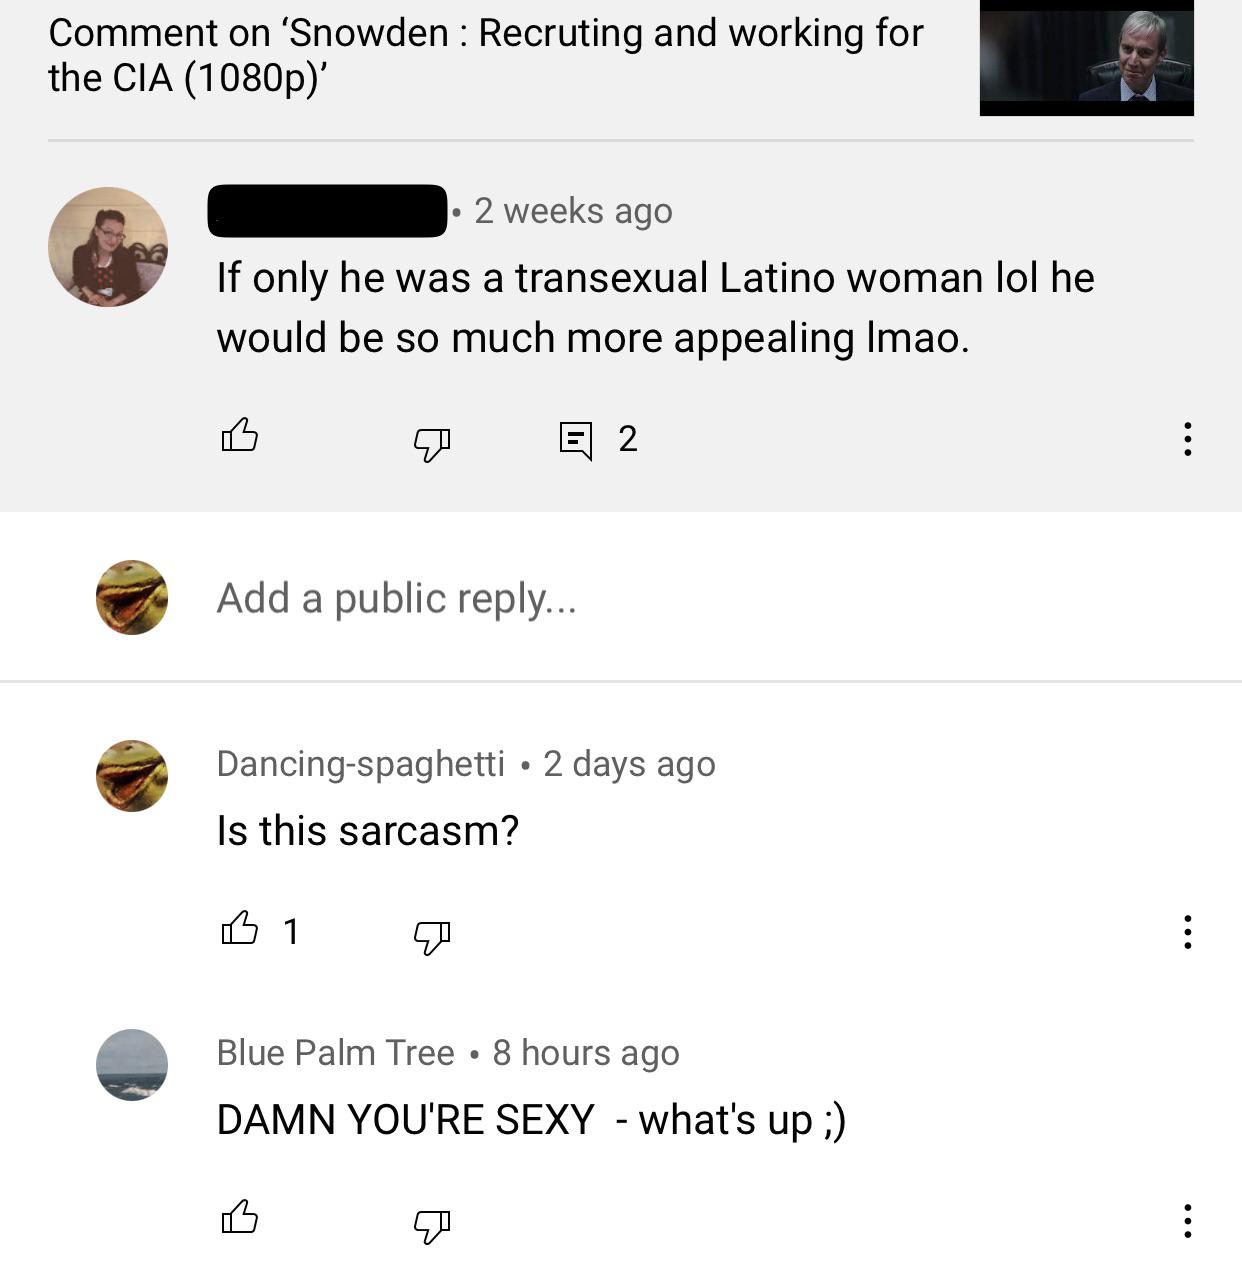The image size is (1242, 1278).
Task: Tap your avatar beside the reply box
Action: pyautogui.click(x=132, y=597)
